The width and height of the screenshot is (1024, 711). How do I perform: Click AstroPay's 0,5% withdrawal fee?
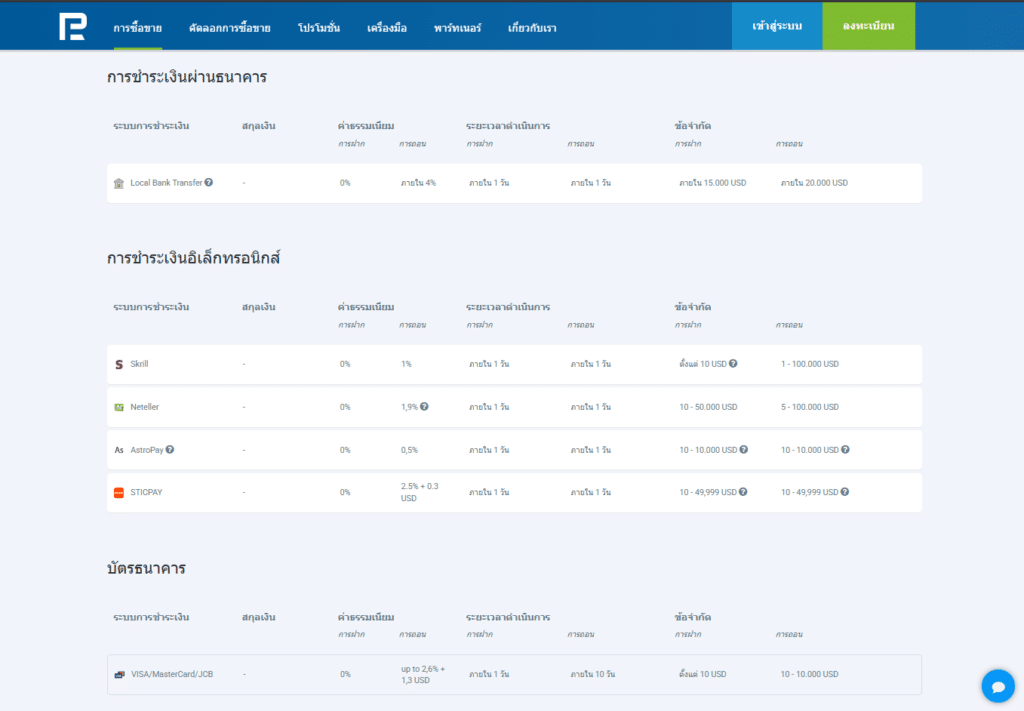[409, 450]
